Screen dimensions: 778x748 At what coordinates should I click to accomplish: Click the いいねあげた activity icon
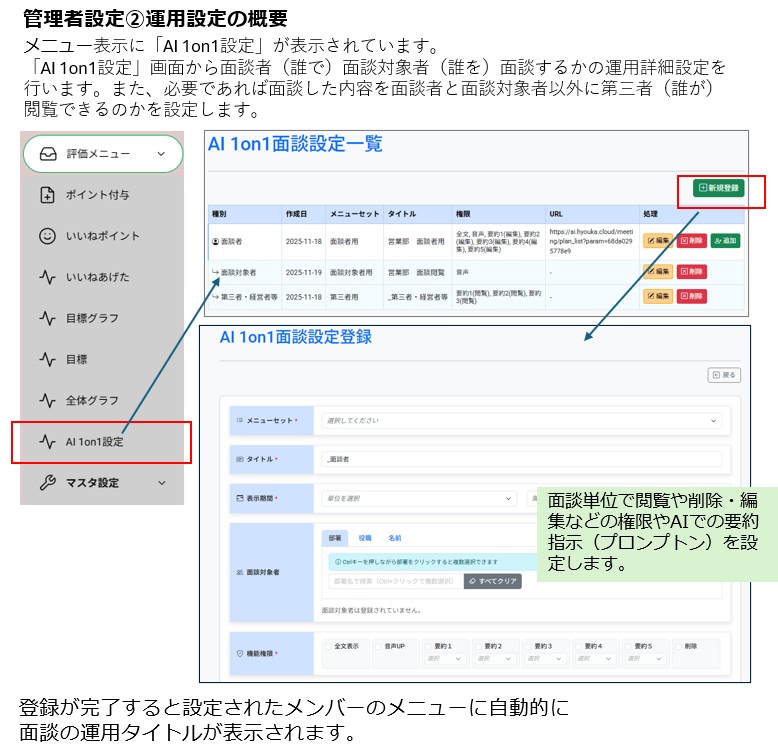click(47, 277)
